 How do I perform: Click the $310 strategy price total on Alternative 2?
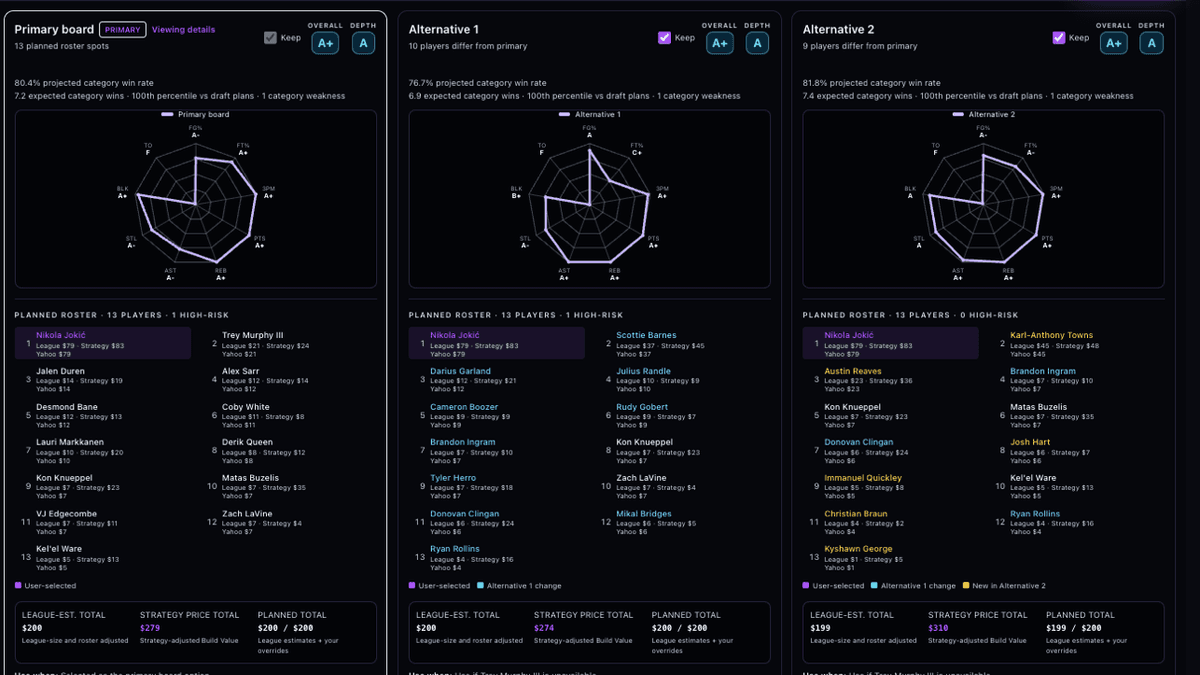[938, 628]
